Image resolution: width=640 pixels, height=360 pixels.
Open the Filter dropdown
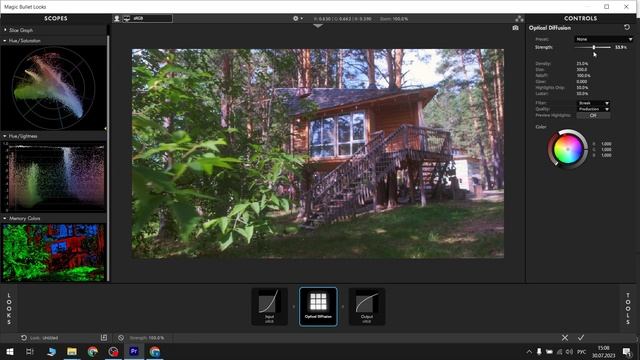(x=593, y=103)
